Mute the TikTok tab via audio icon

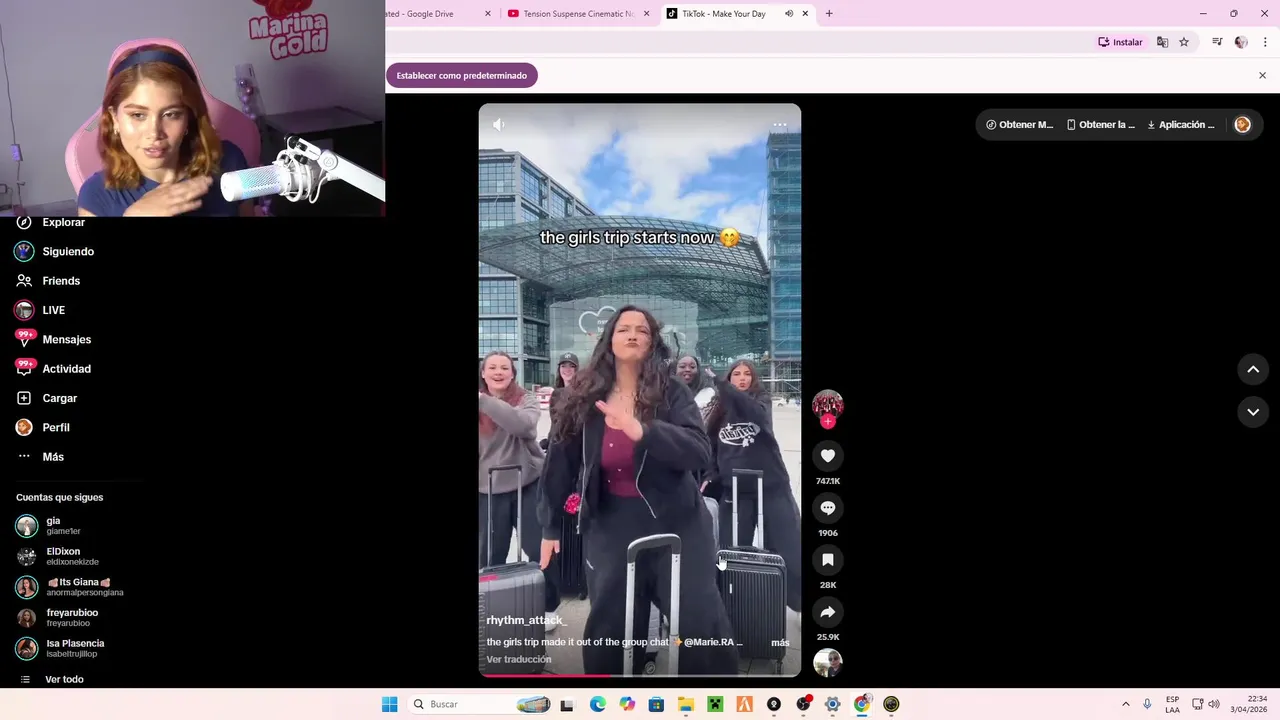789,14
